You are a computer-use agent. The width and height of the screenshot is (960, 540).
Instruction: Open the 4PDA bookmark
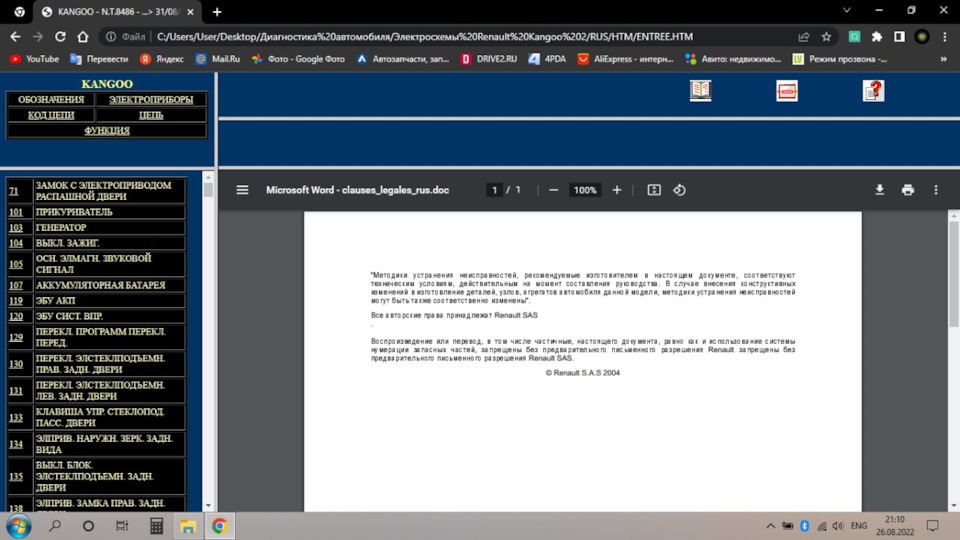[547, 59]
